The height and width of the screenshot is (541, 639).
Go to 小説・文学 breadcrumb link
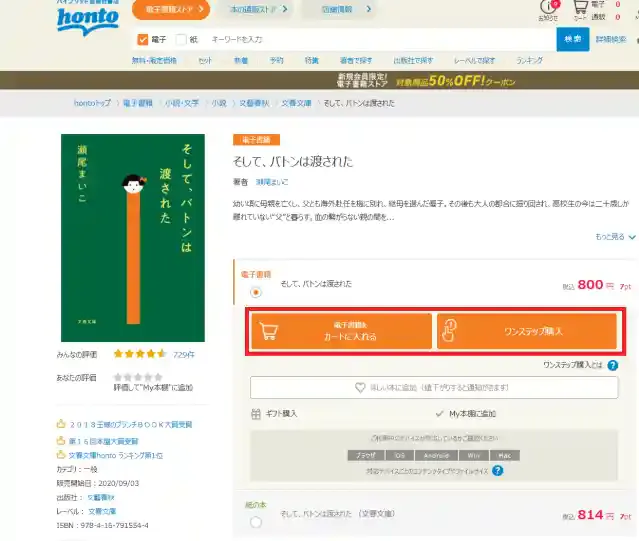tap(182, 103)
